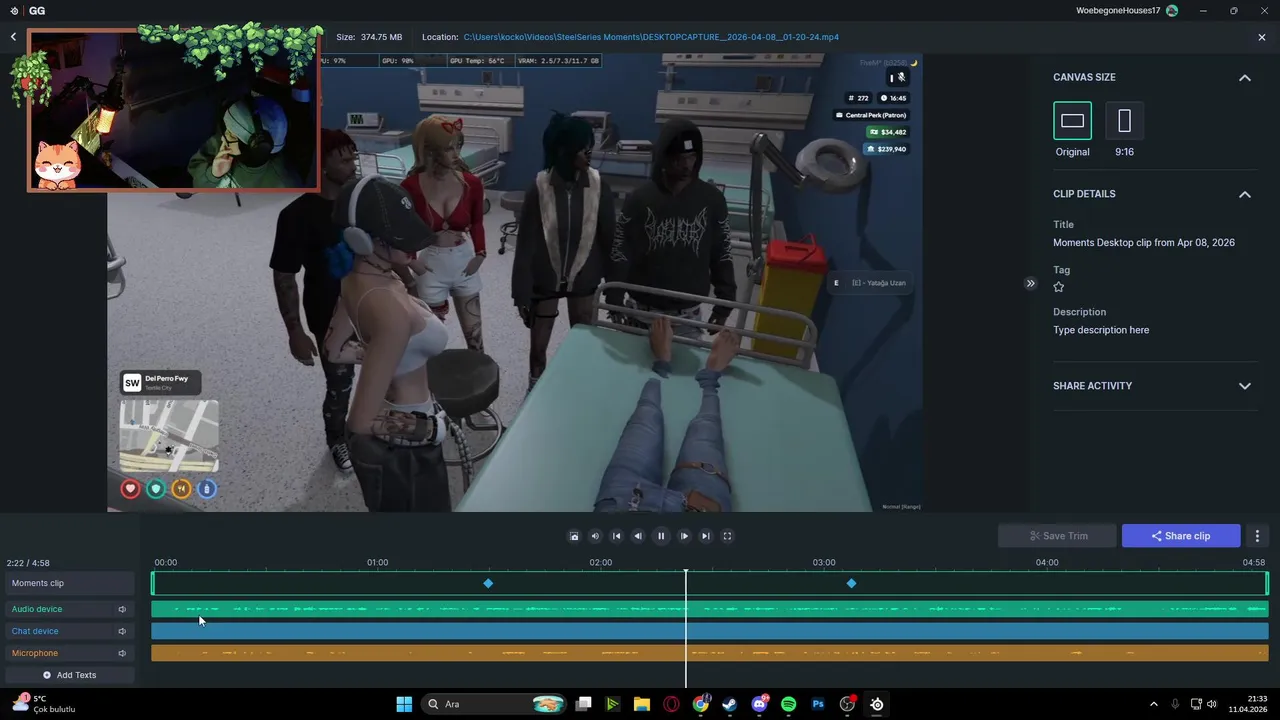1280x720 pixels.
Task: Open the weather widget in the taskbar
Action: (x=44, y=704)
